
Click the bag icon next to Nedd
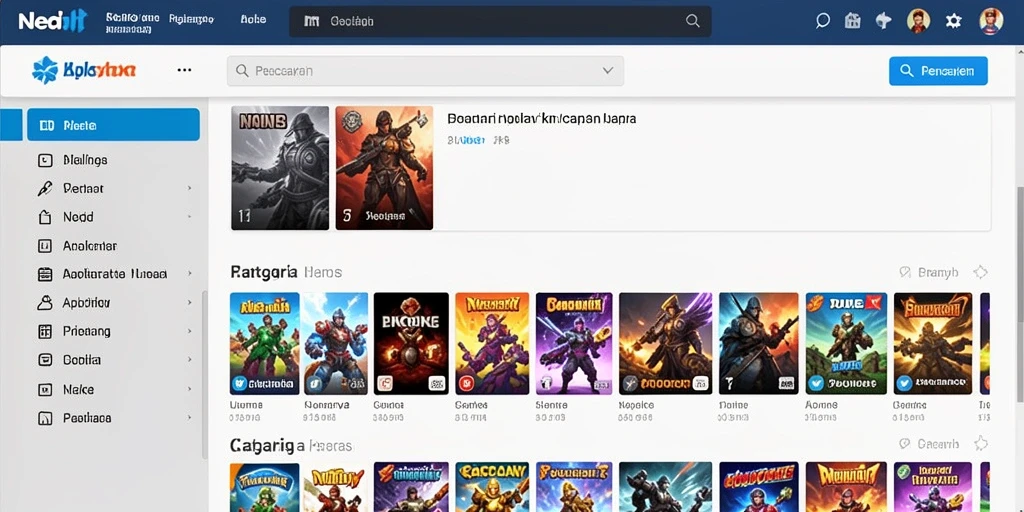click(x=45, y=217)
